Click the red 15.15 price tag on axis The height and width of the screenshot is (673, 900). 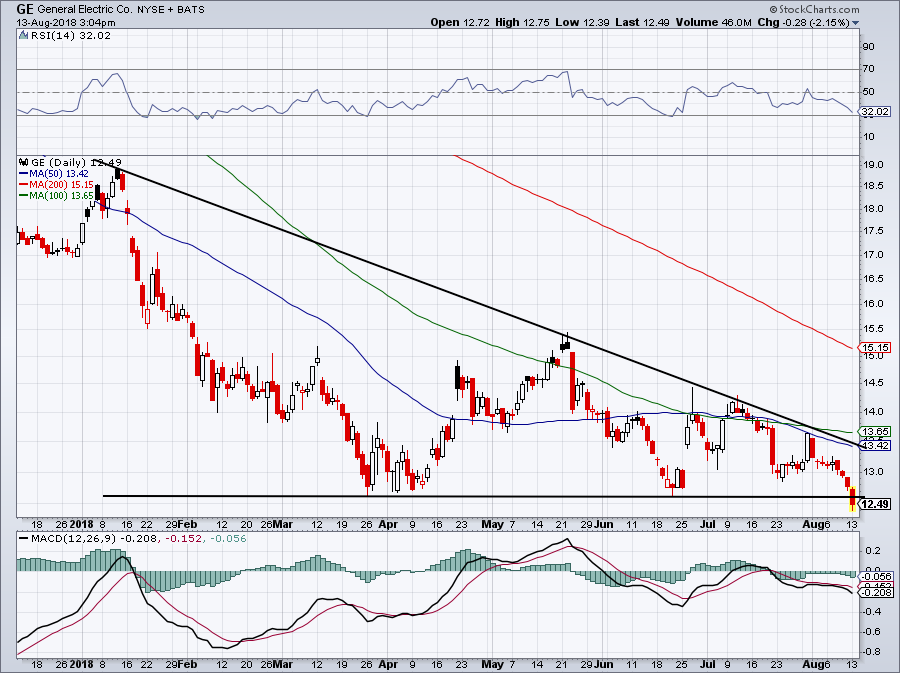(x=874, y=347)
